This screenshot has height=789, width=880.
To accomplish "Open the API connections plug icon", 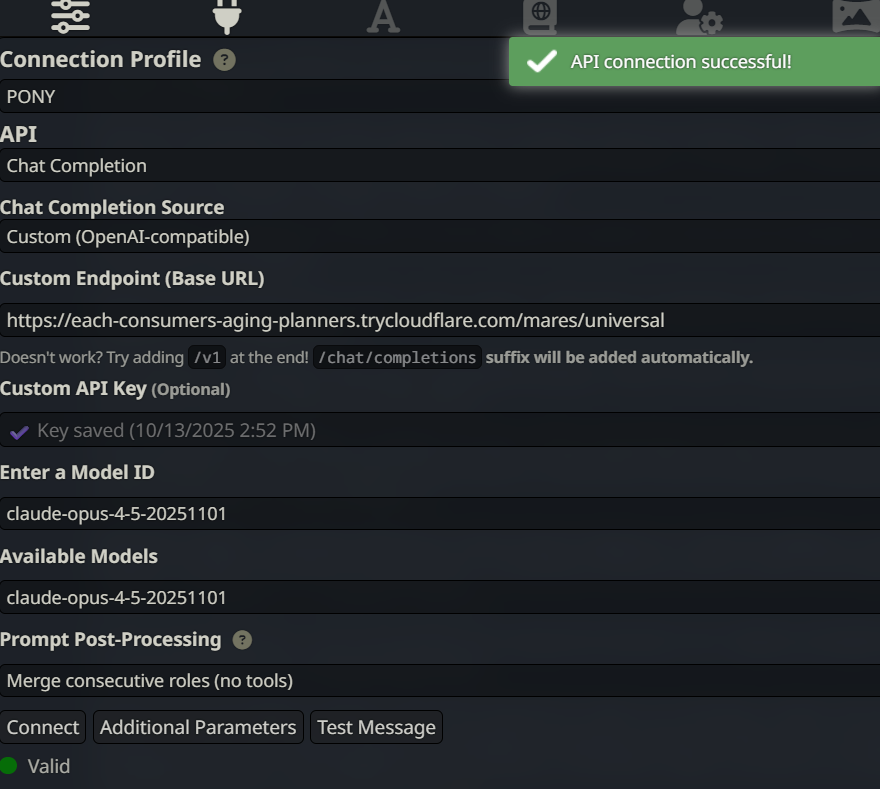I will (x=227, y=16).
